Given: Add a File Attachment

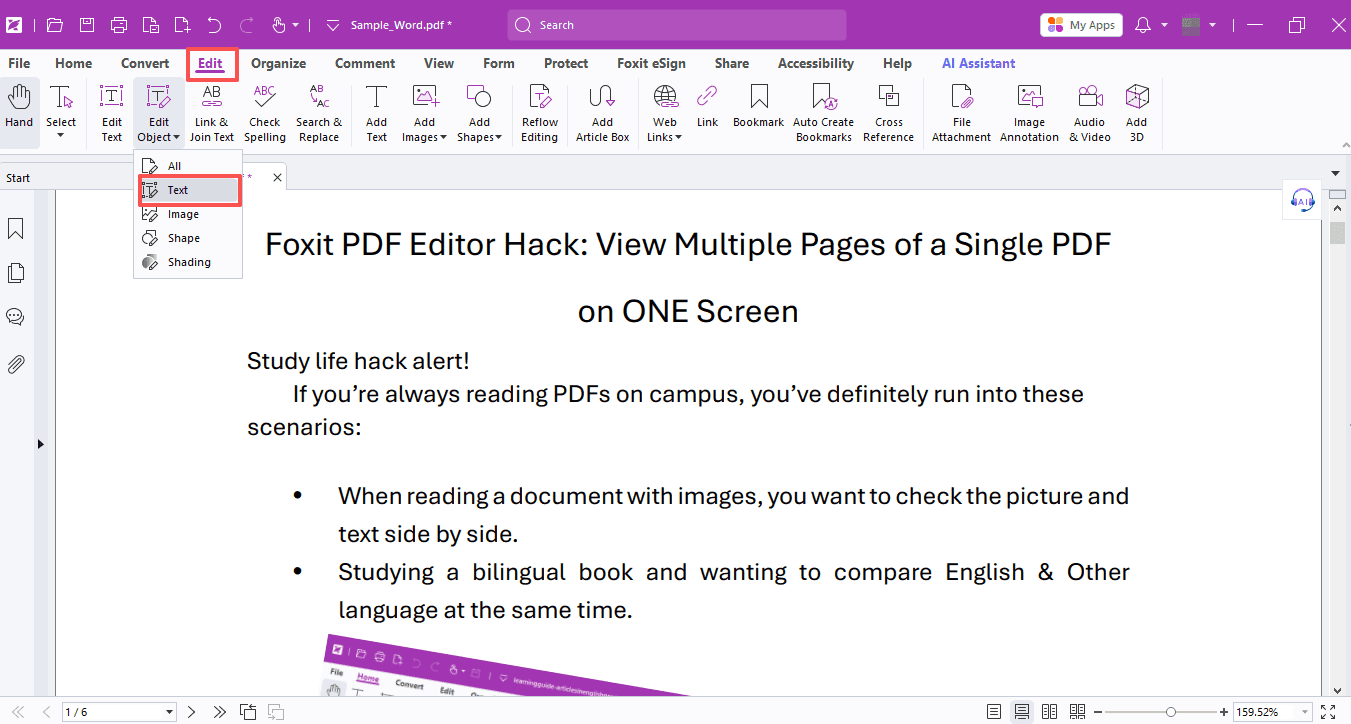Looking at the screenshot, I should (961, 113).
